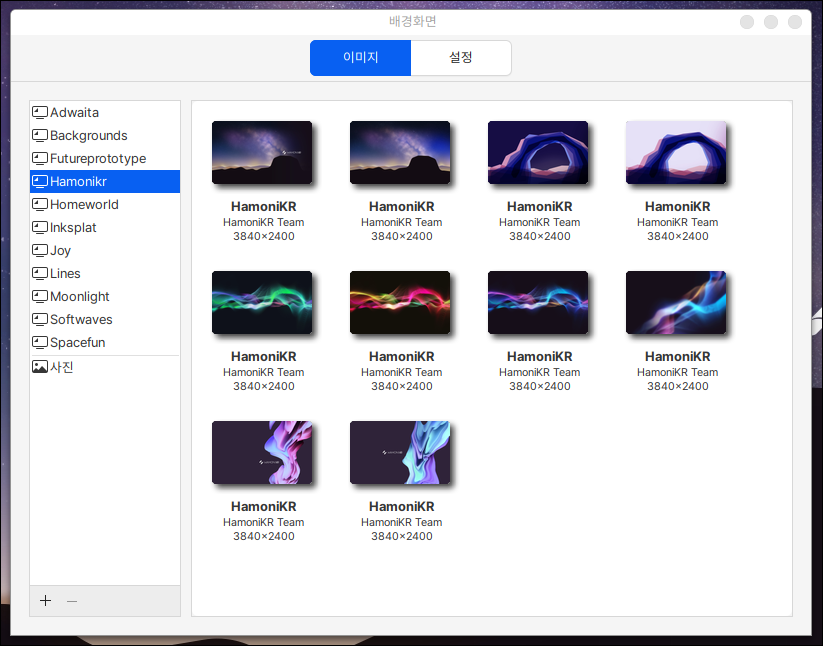Screen dimensions: 823x646
Task: Choose the Homeworld wallpaper category
Action: (x=84, y=205)
